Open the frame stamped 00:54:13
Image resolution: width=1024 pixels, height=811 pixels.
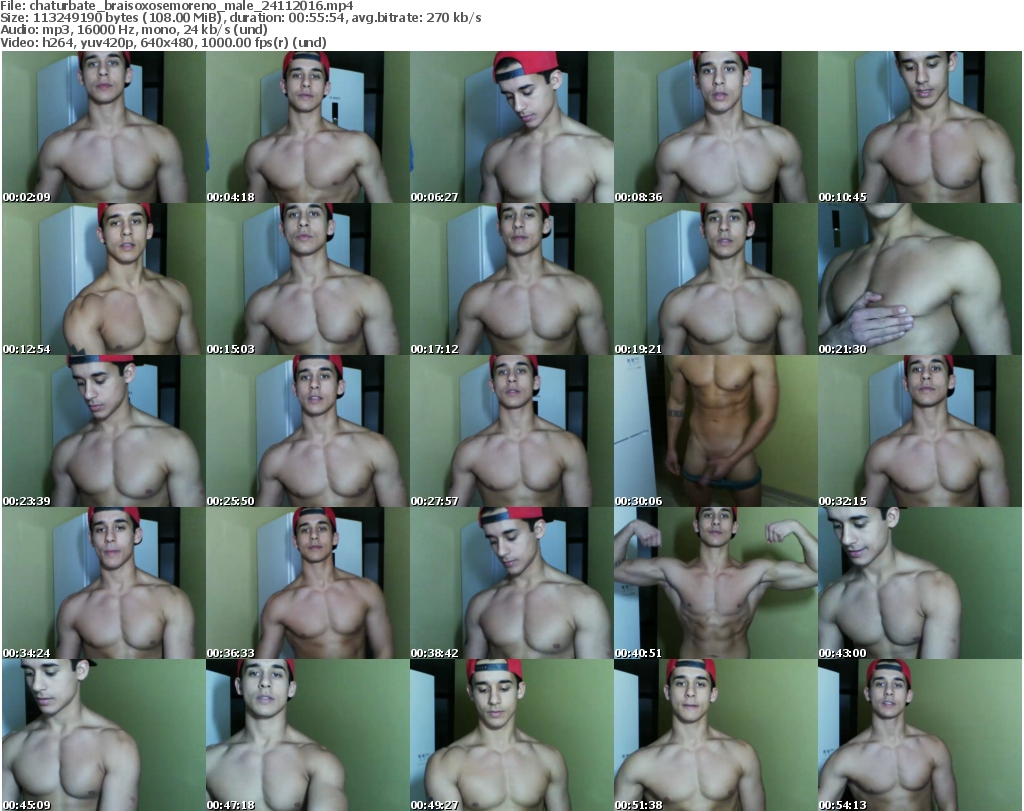(920, 735)
